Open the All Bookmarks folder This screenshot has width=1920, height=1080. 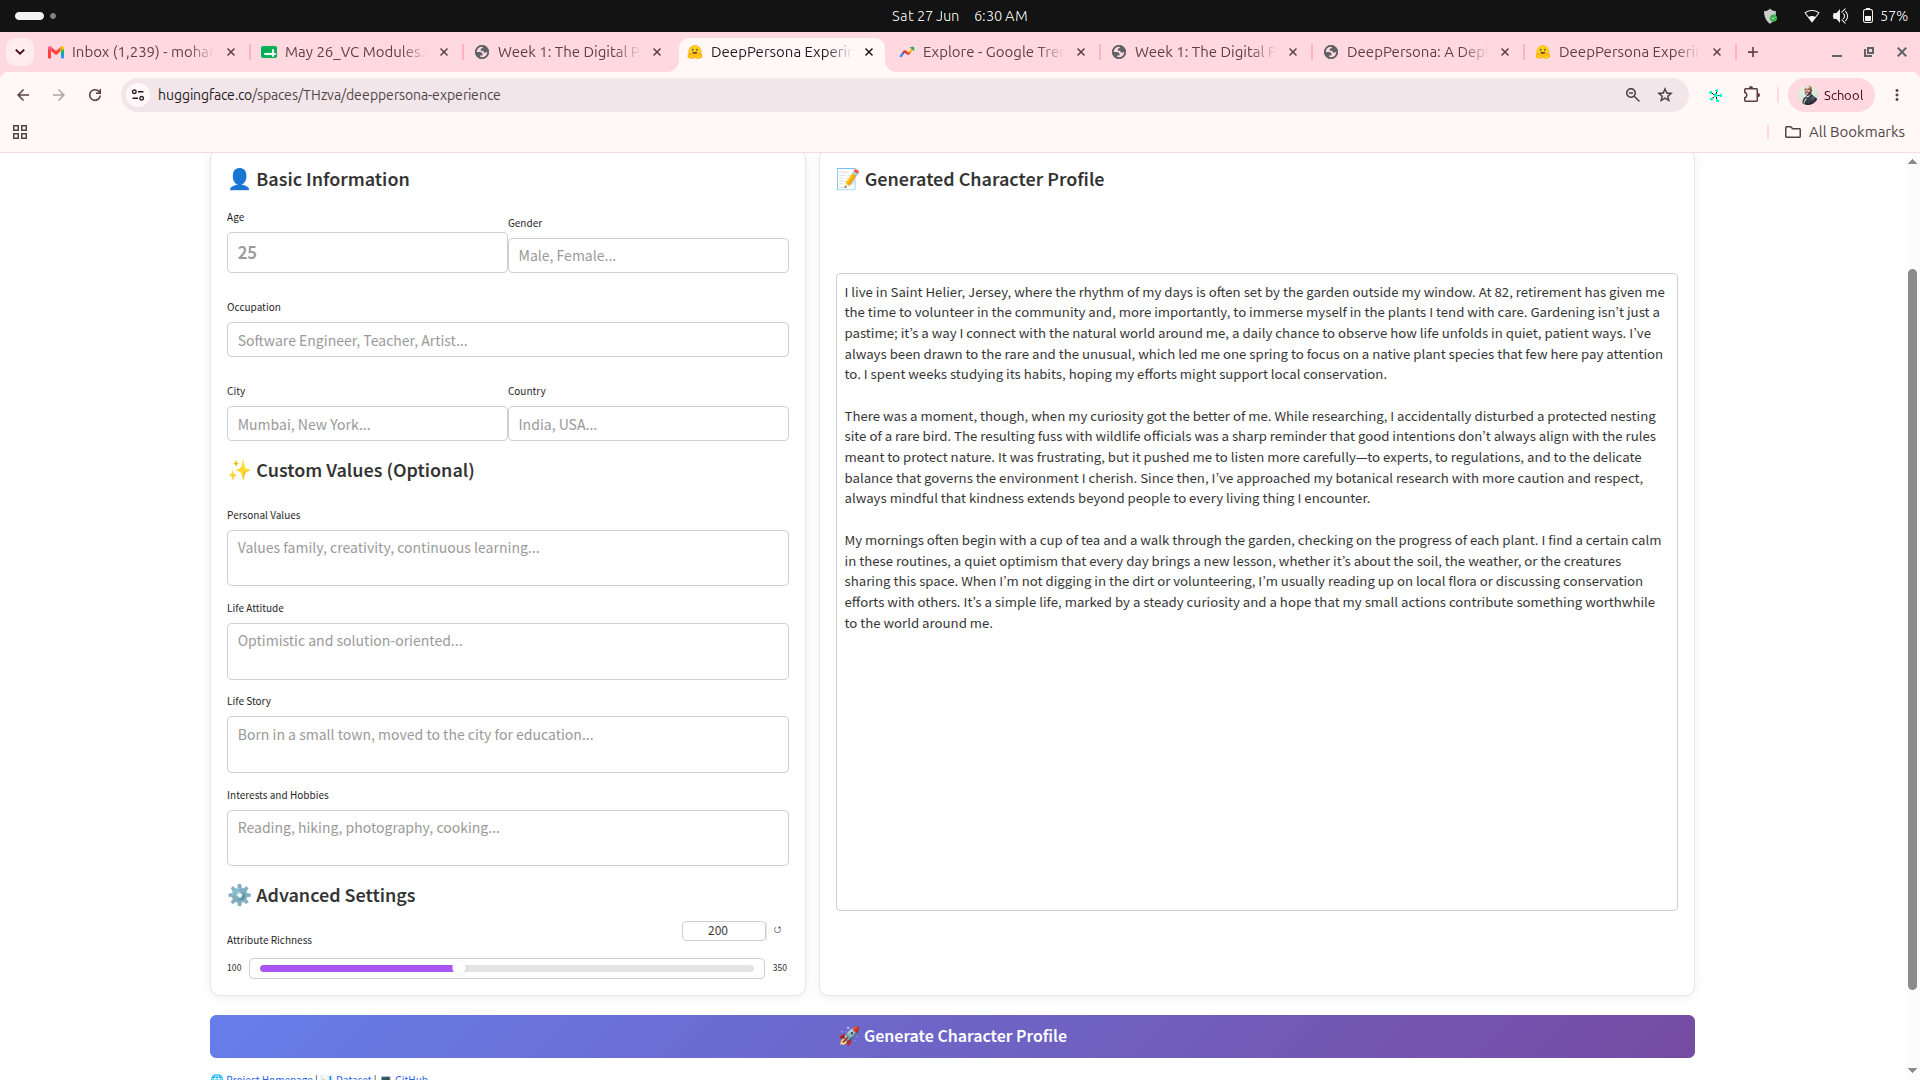pos(1845,132)
